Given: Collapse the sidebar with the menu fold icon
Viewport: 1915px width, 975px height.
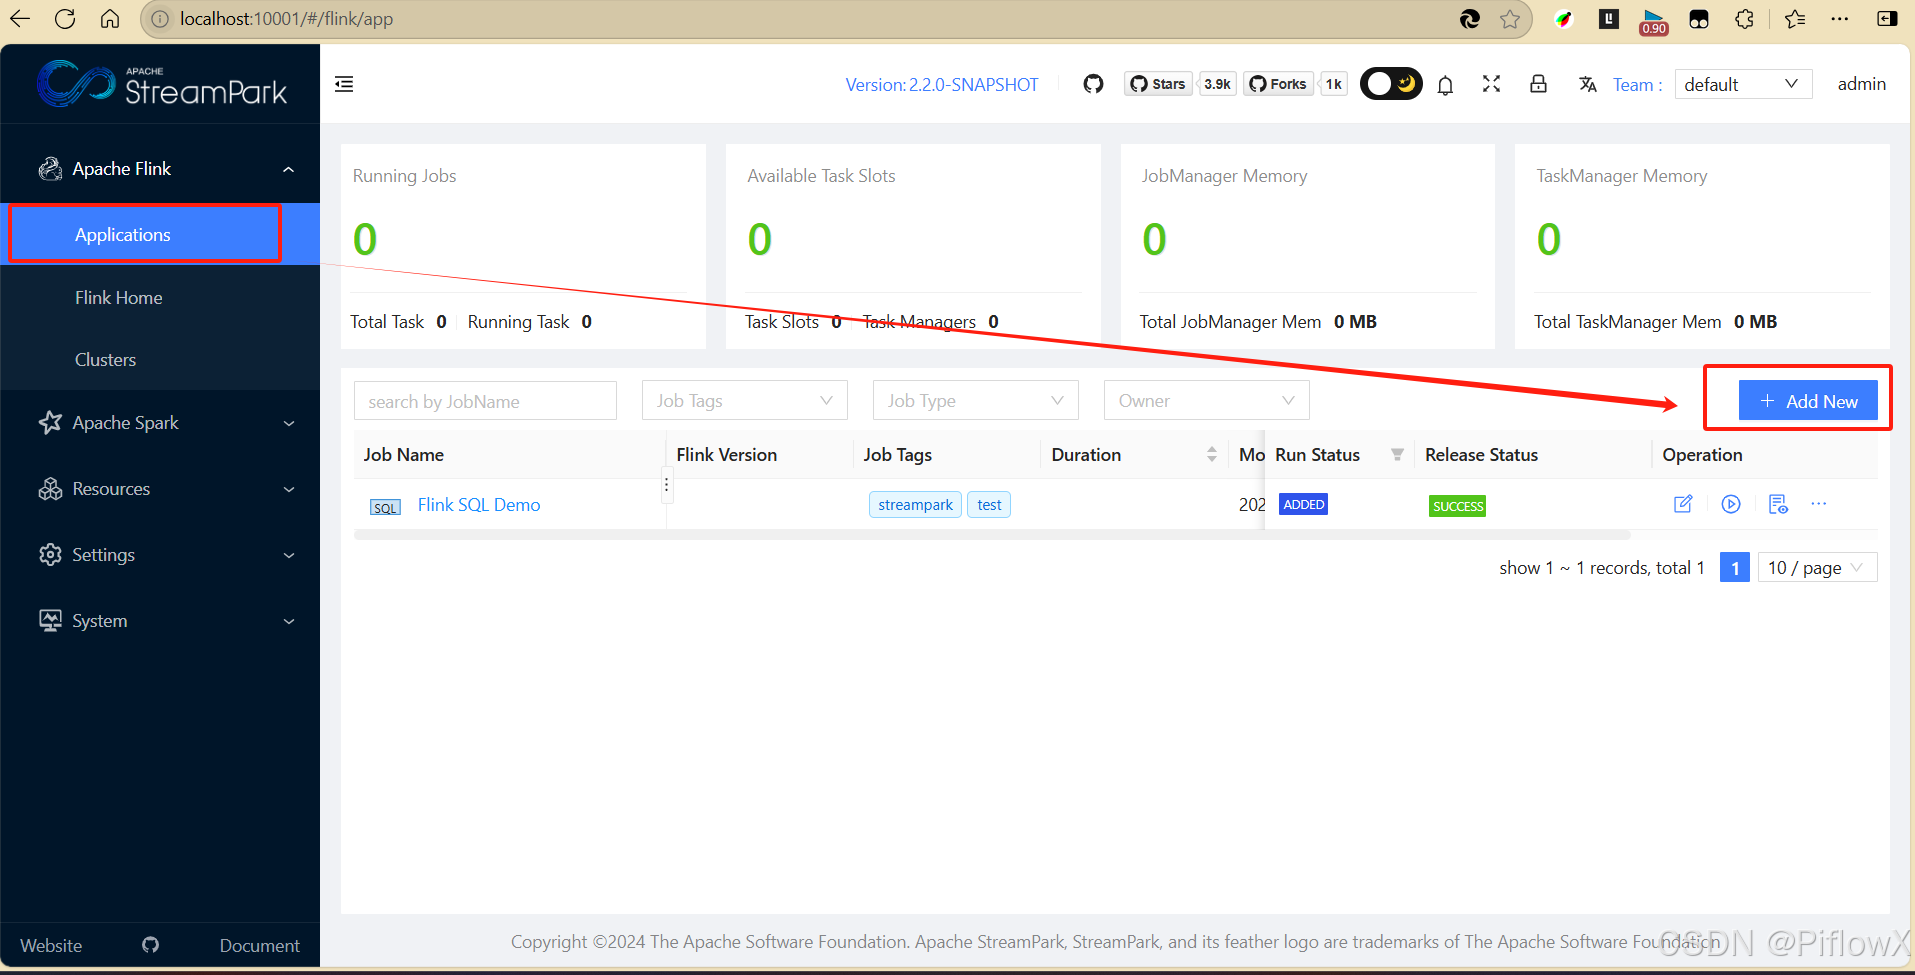Looking at the screenshot, I should [344, 84].
